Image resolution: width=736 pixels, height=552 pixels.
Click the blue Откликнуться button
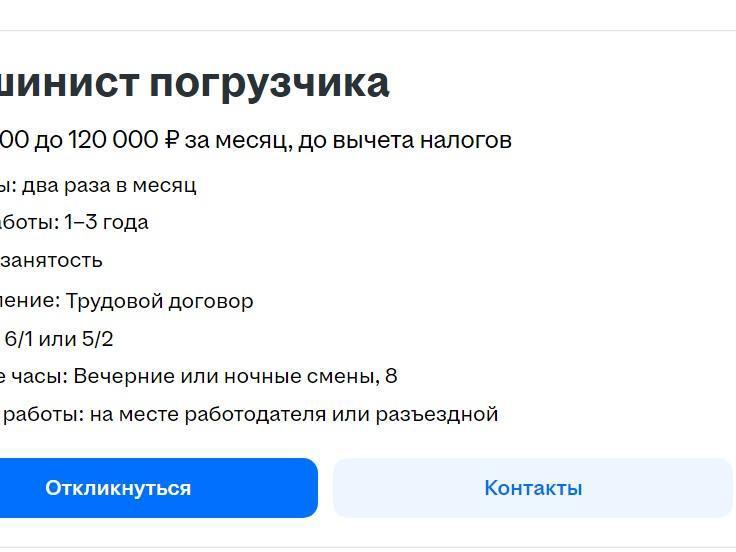(118, 488)
